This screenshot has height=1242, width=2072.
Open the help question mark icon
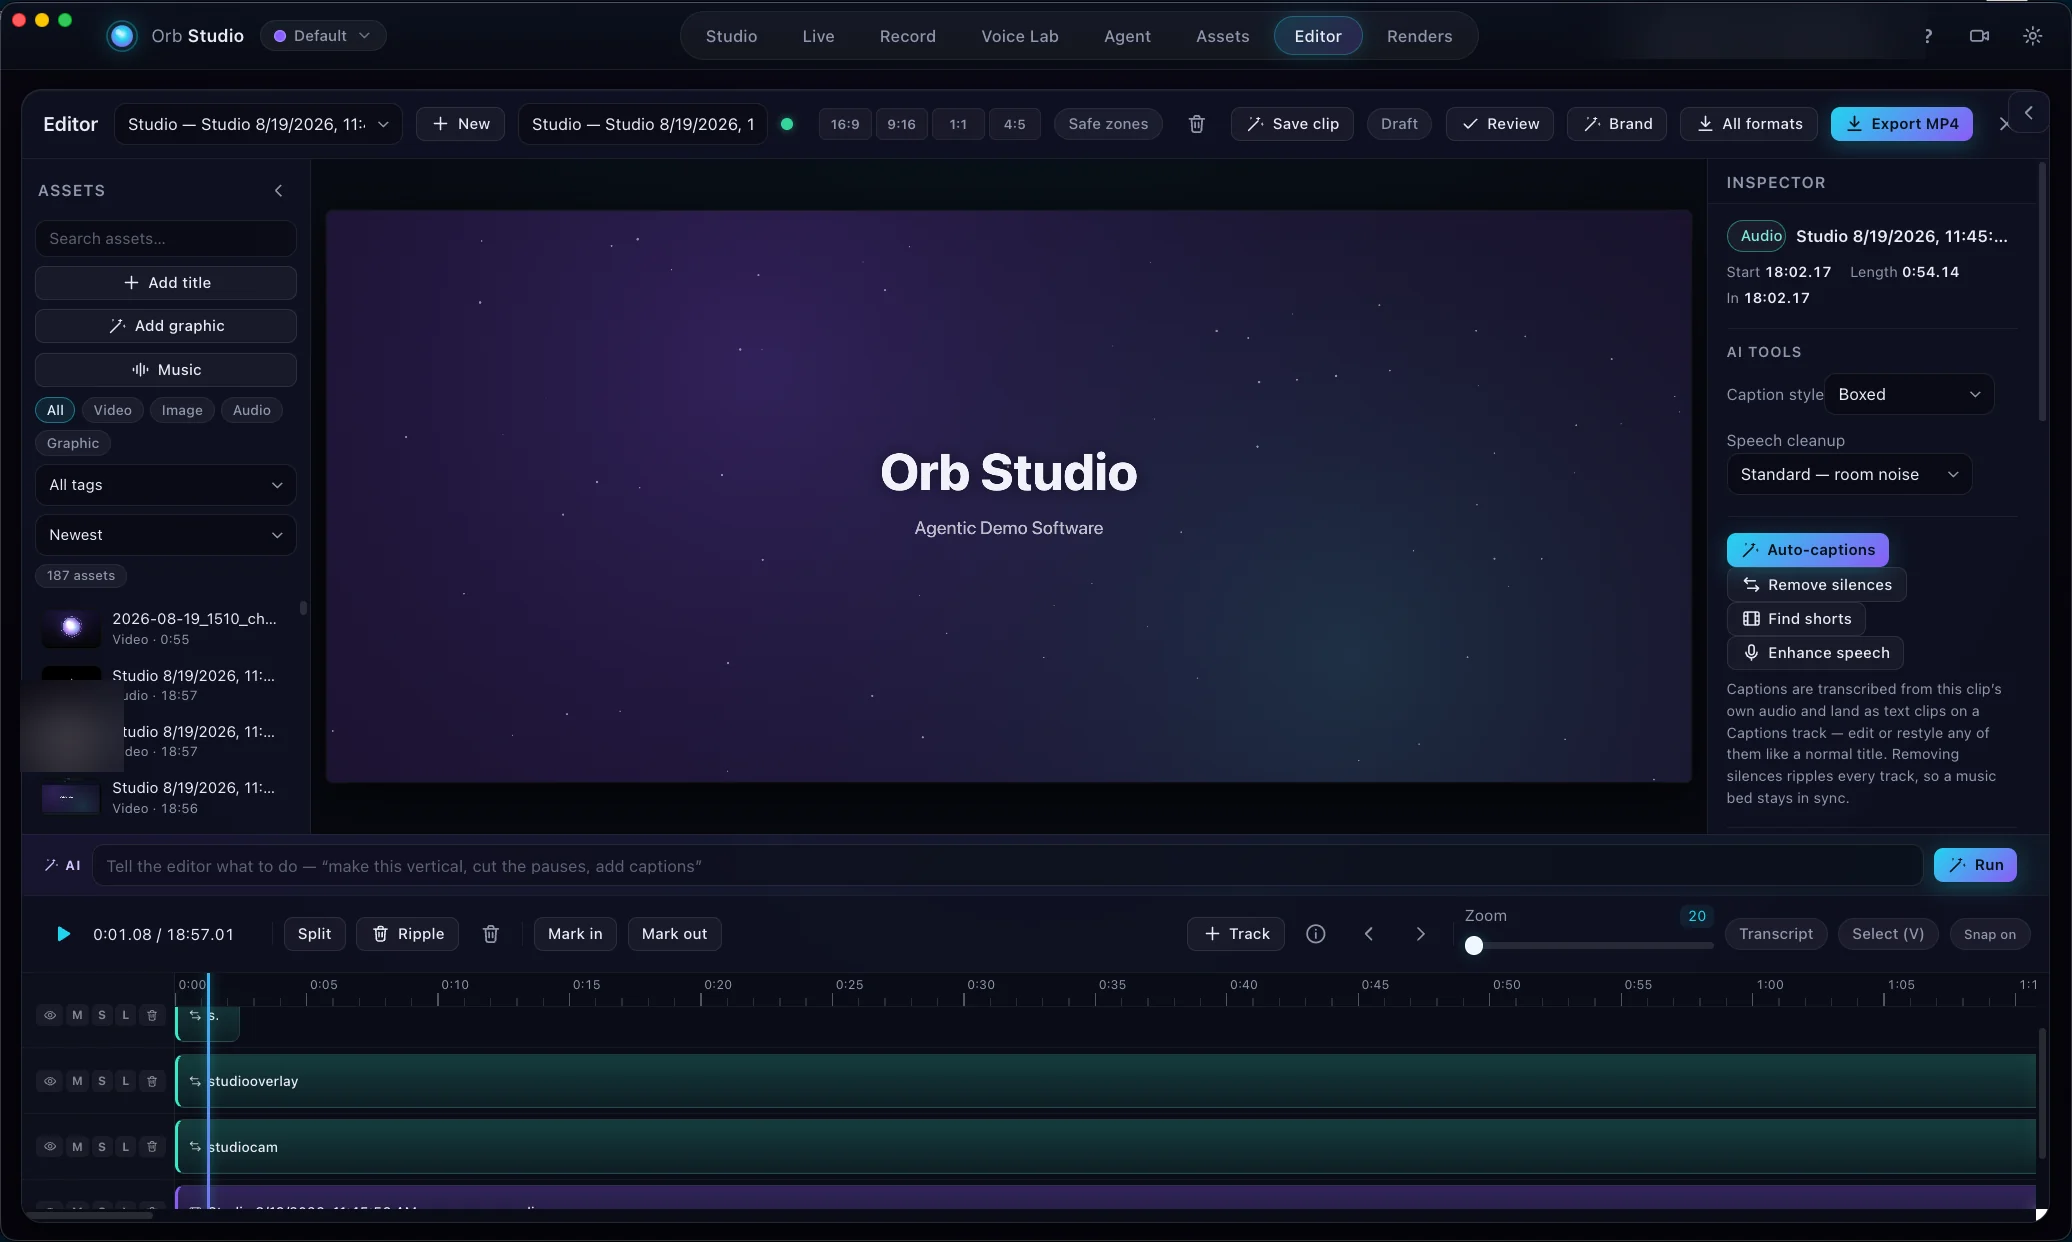point(1927,36)
